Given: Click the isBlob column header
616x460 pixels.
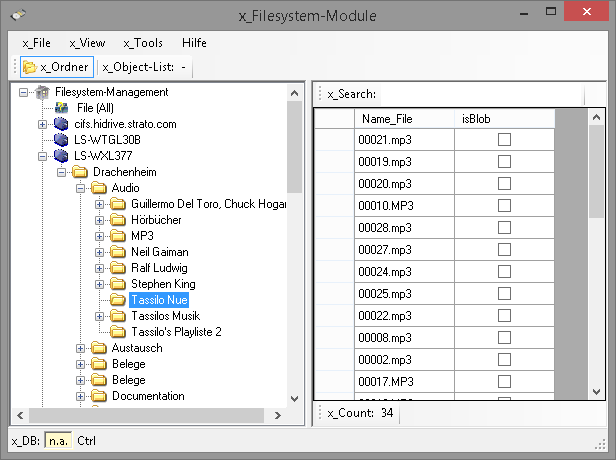Looking at the screenshot, I should (x=504, y=119).
